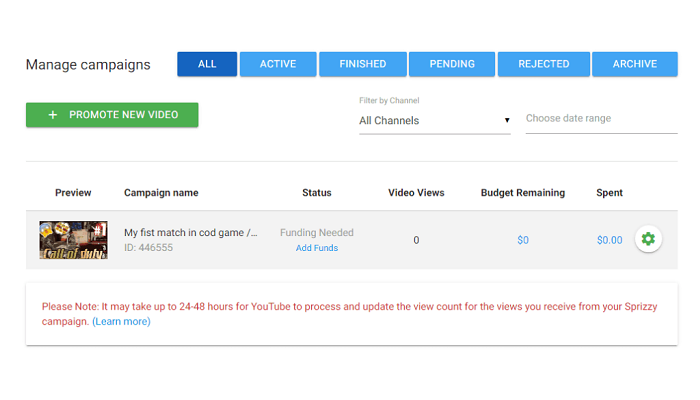Screen dimensions: 700x400
Task: Click the Campaign name column header
Action: (161, 193)
